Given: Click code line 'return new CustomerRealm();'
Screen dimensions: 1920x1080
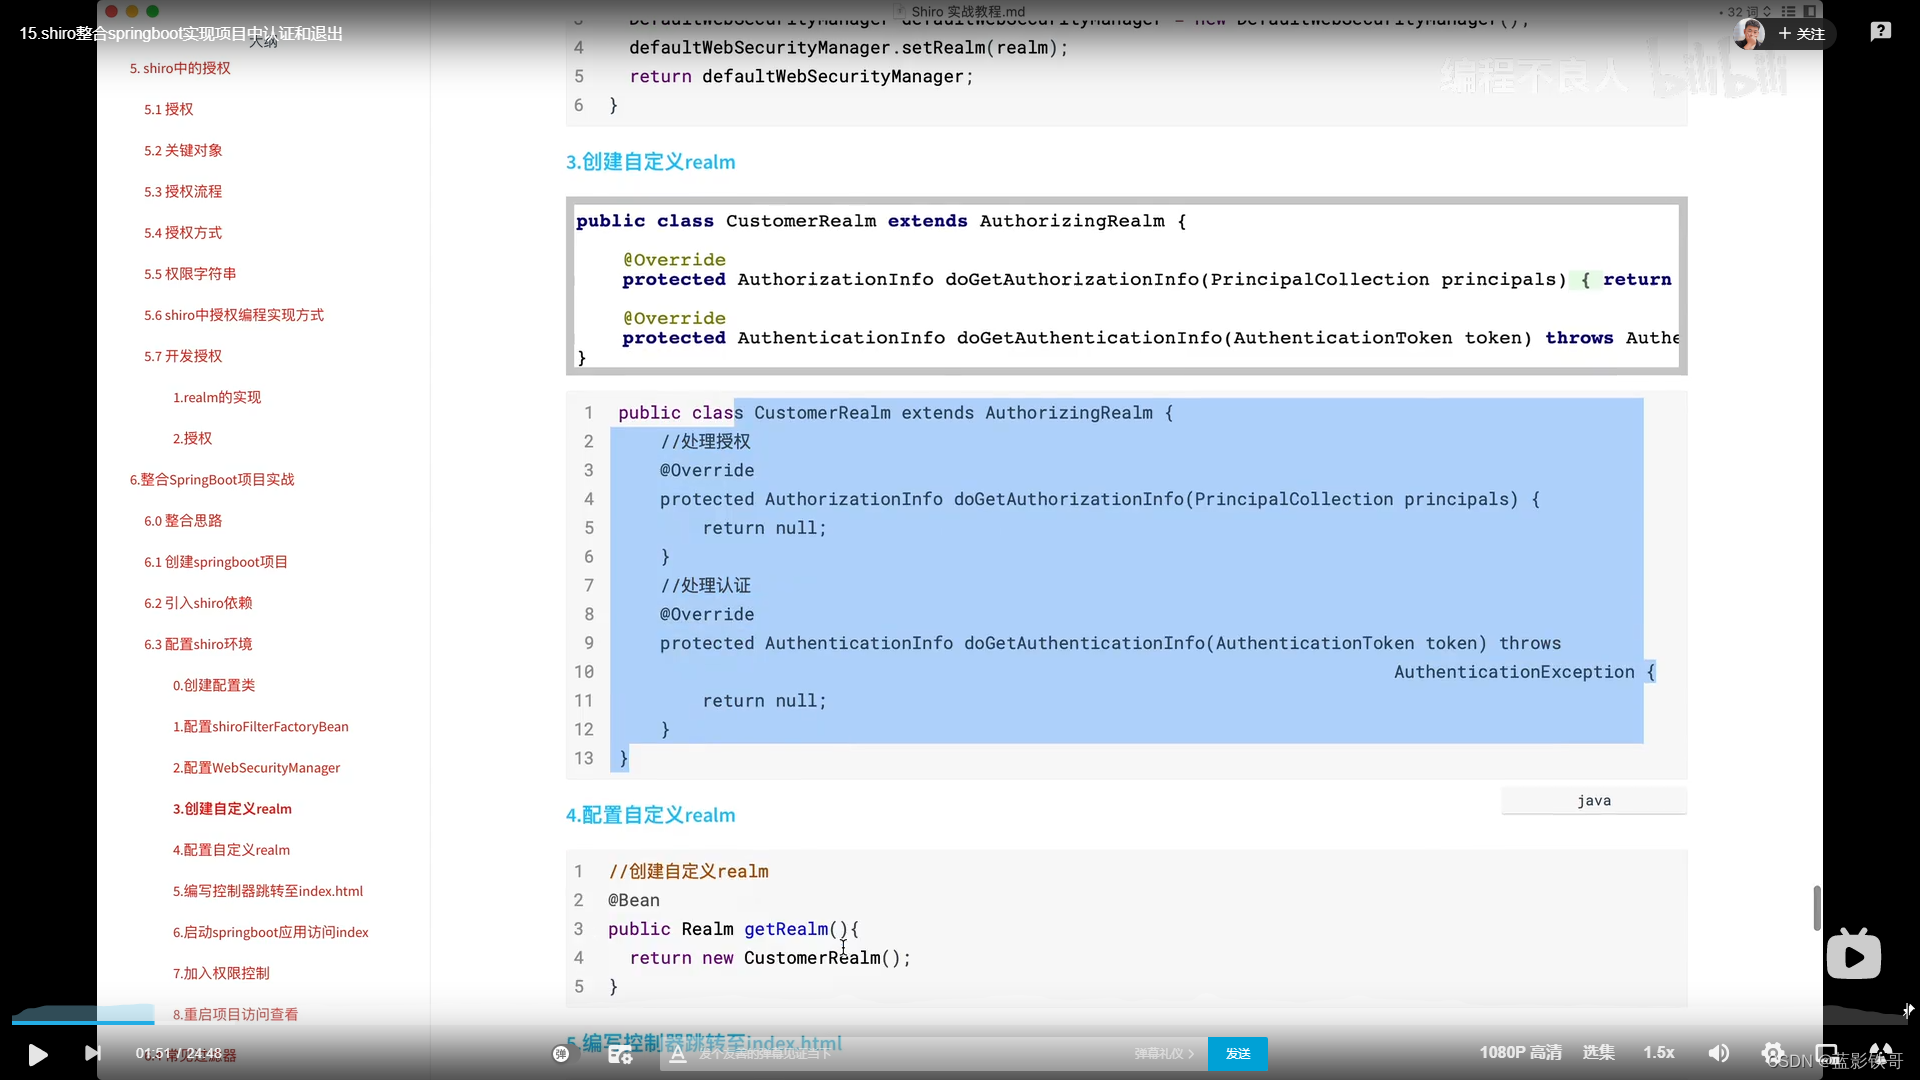Looking at the screenshot, I should tap(770, 958).
